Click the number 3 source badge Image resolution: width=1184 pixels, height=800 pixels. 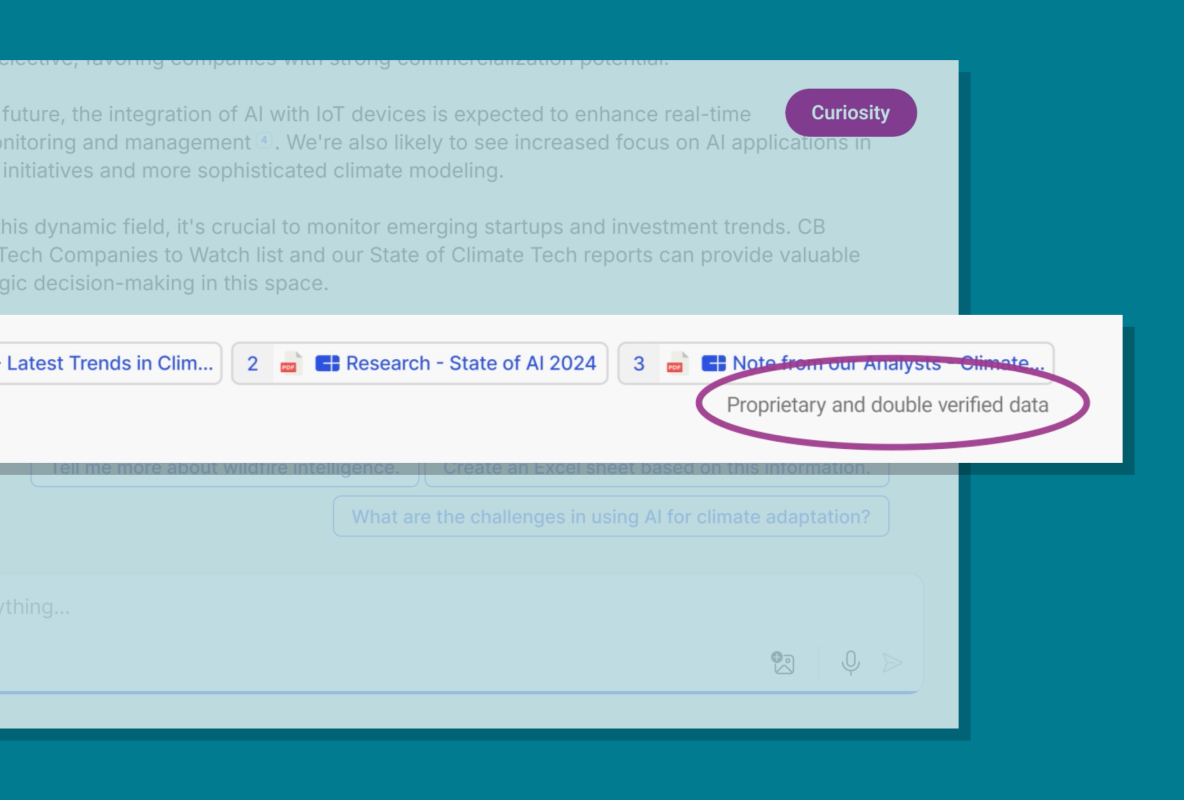(639, 364)
